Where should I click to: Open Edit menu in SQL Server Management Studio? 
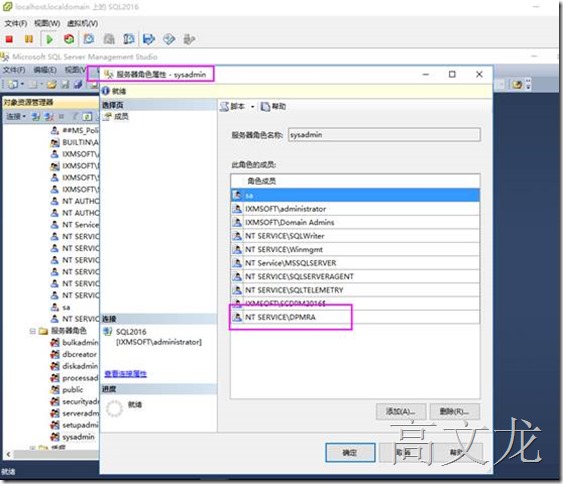click(x=45, y=70)
